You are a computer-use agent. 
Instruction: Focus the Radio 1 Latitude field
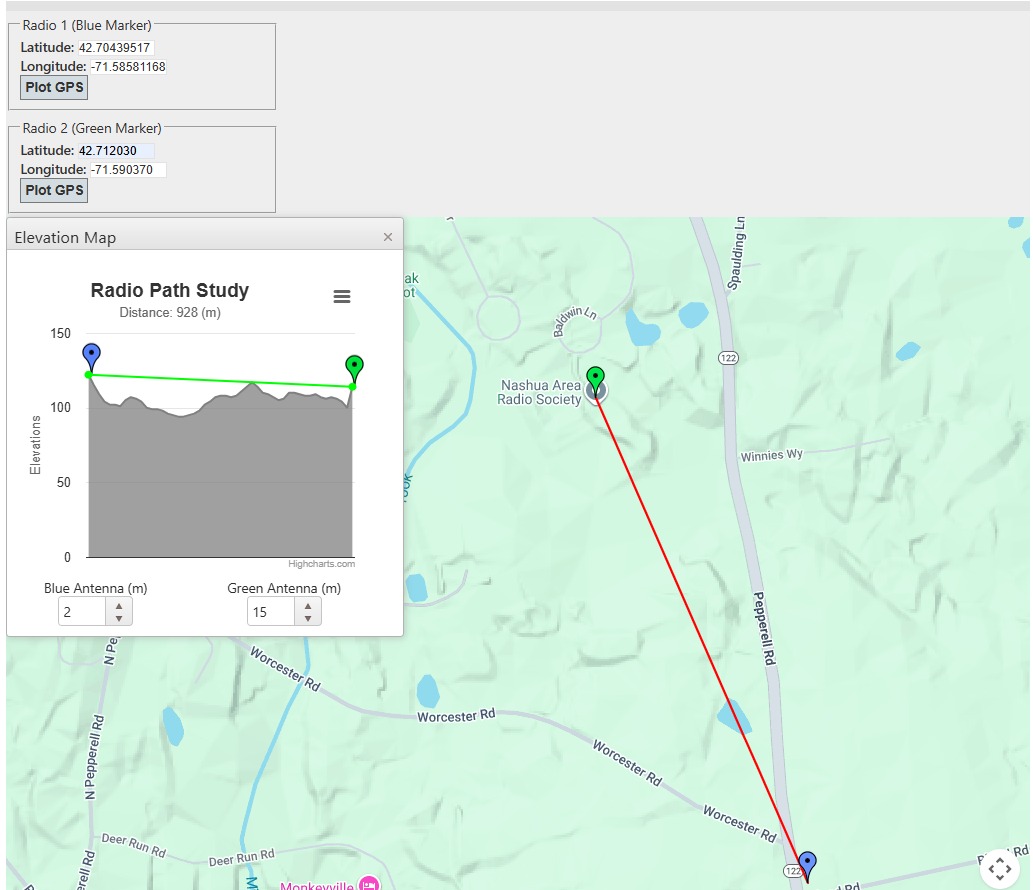point(115,47)
